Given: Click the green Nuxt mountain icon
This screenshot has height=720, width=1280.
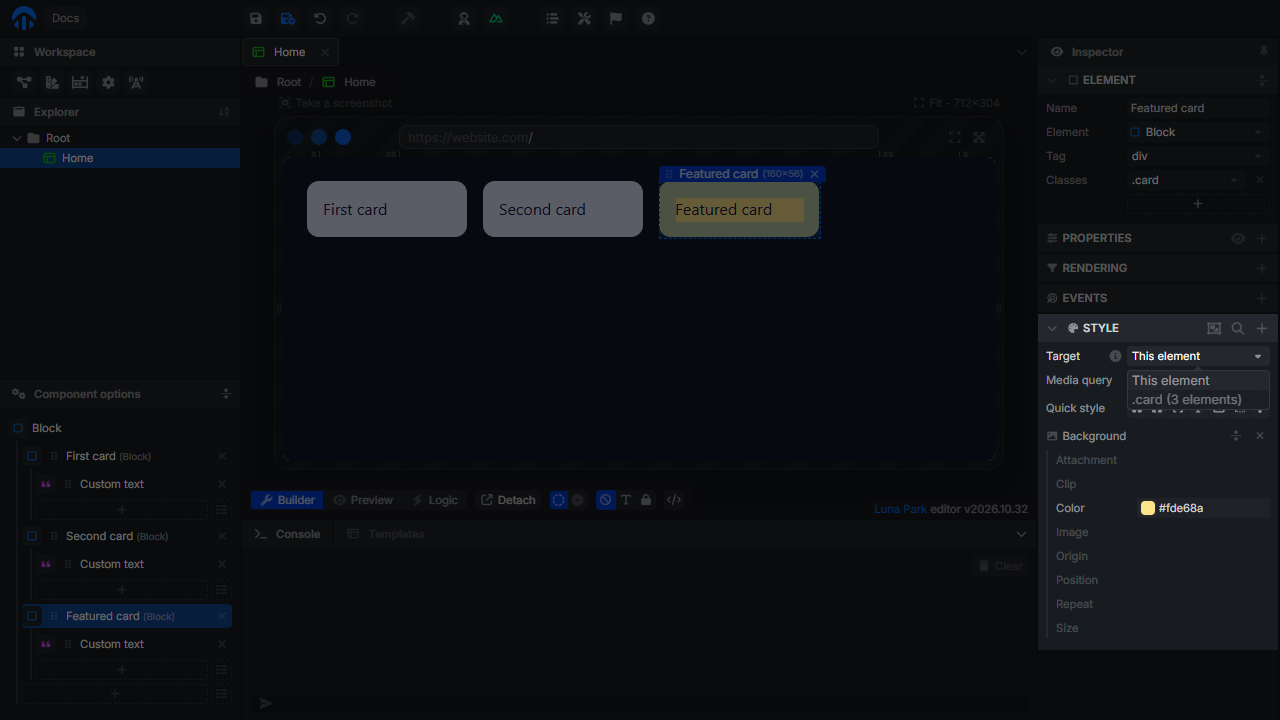Looking at the screenshot, I should 496,18.
